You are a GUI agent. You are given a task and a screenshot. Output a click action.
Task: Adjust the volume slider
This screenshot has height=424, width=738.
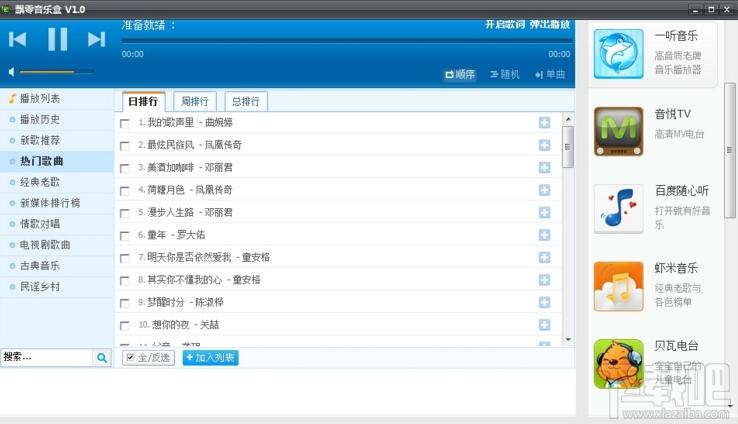coord(56,72)
